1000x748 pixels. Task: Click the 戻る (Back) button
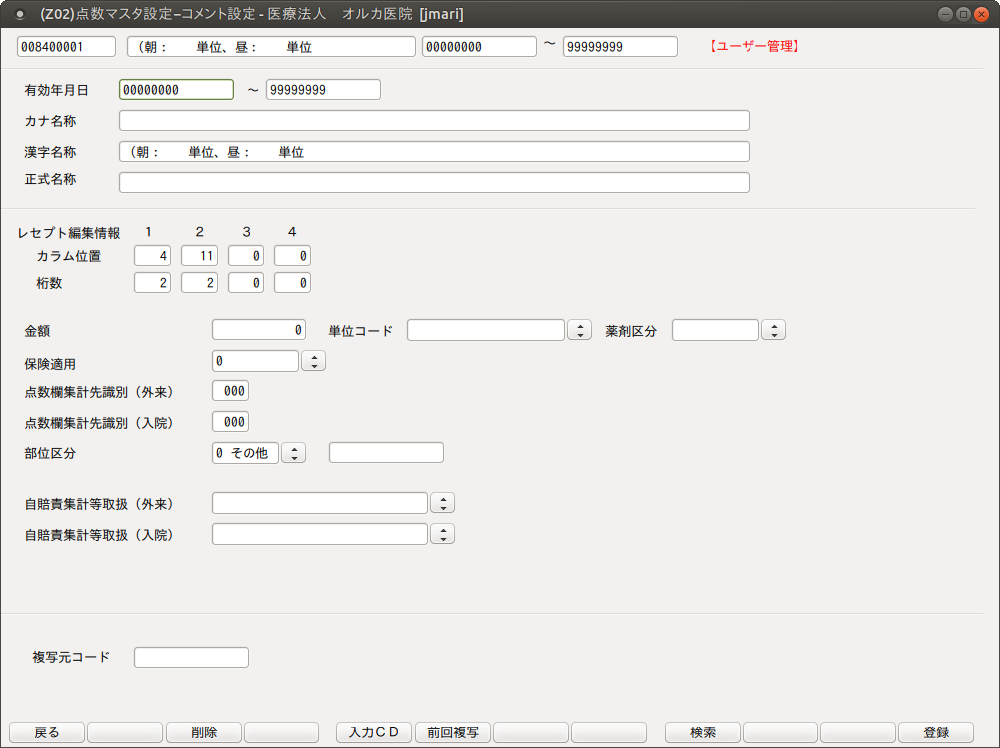tap(47, 732)
